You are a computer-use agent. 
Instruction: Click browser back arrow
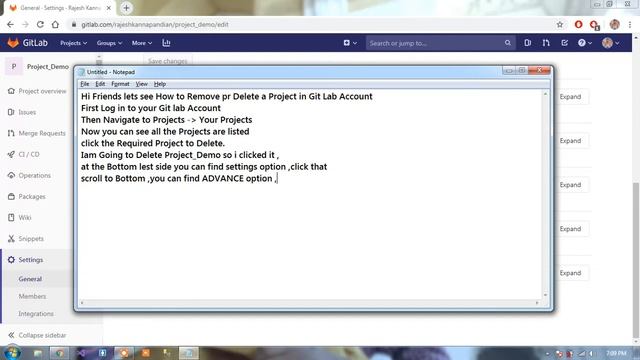point(10,24)
